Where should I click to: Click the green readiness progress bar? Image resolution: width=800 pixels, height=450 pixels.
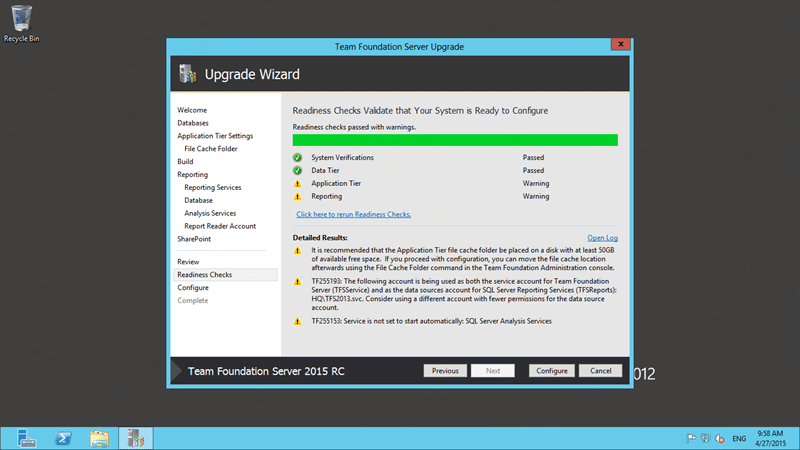pyautogui.click(x=455, y=140)
